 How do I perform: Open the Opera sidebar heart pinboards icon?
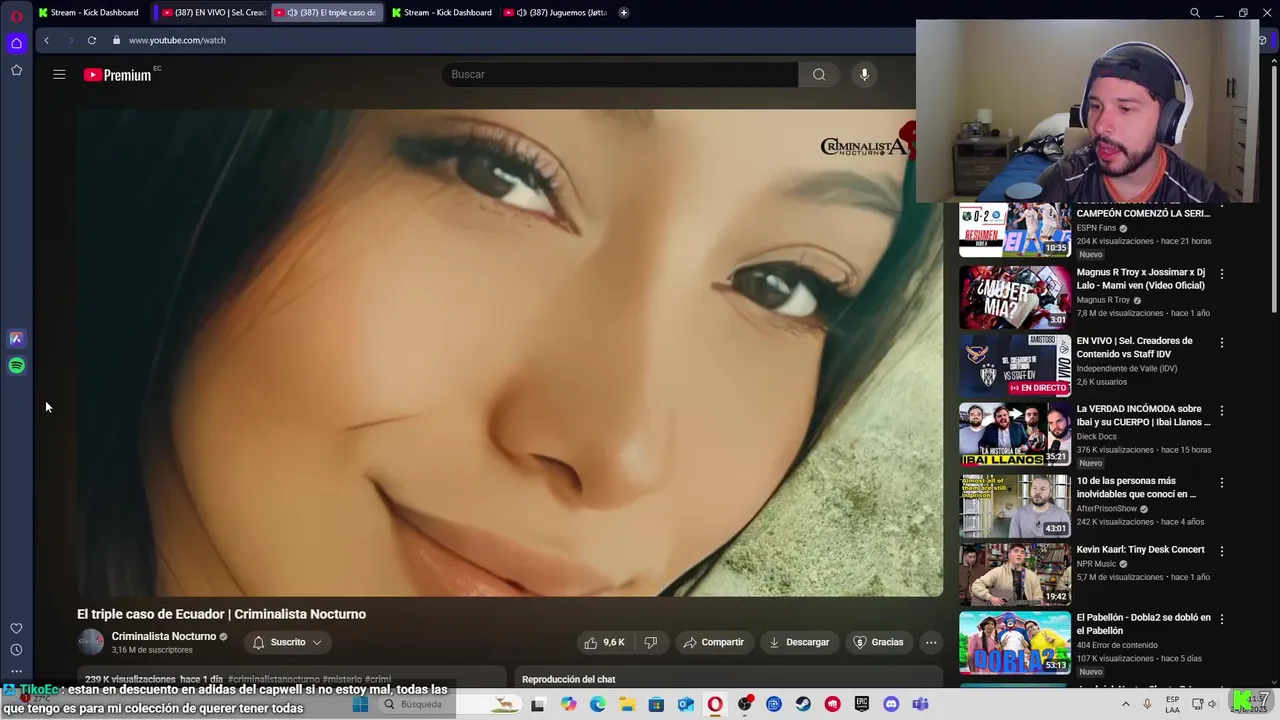click(16, 628)
